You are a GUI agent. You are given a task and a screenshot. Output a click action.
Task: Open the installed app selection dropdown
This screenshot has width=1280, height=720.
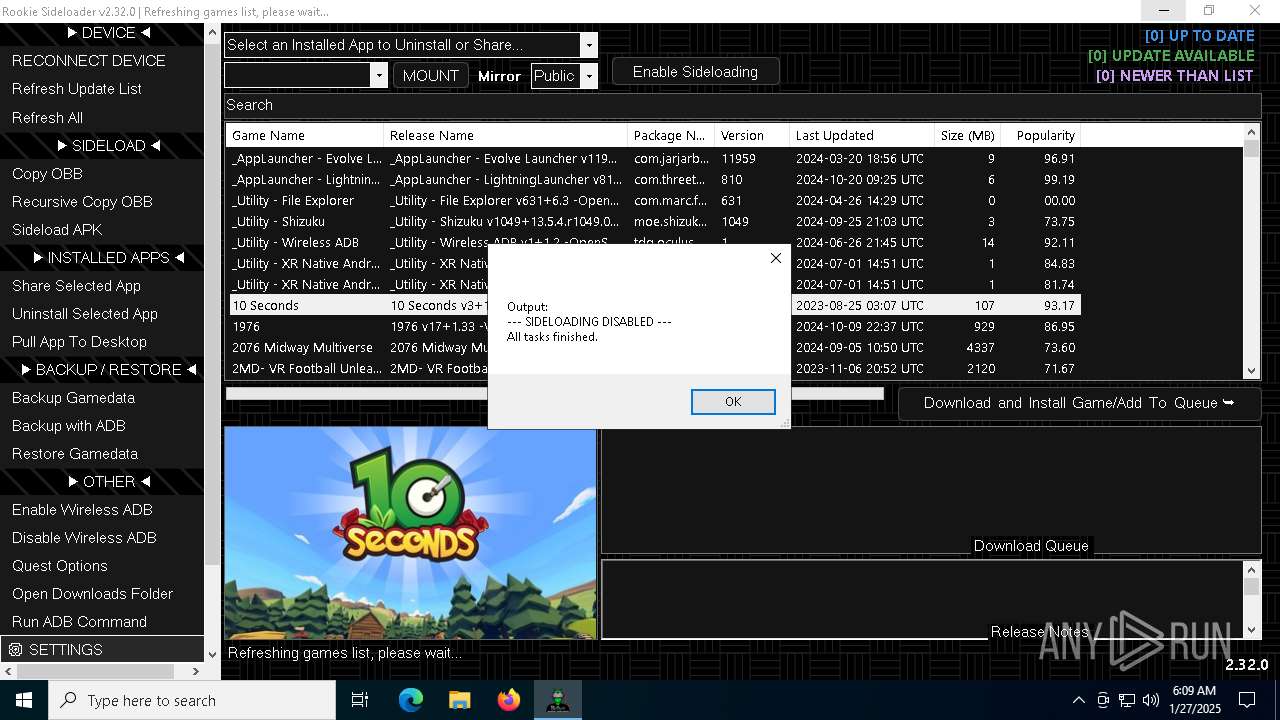coord(589,45)
